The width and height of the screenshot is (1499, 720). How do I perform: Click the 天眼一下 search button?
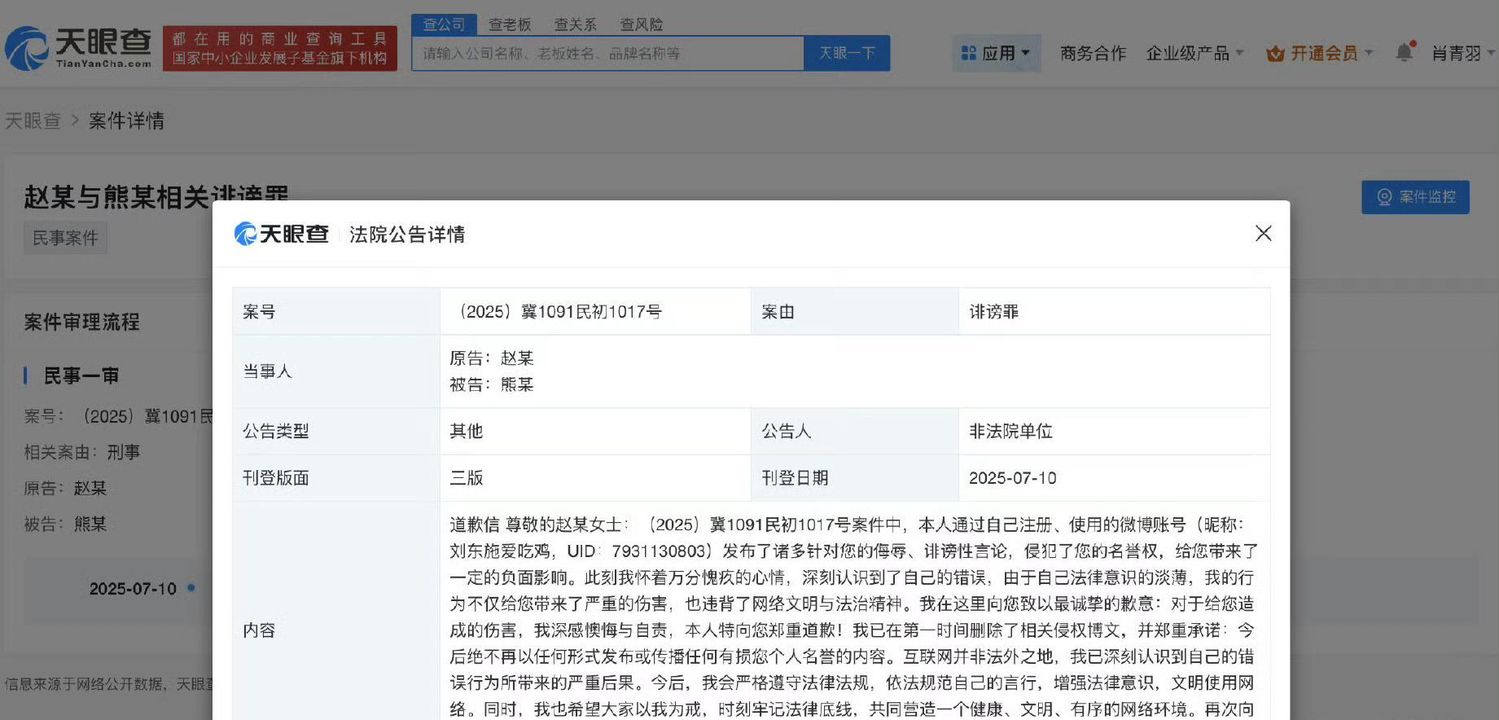tap(847, 53)
